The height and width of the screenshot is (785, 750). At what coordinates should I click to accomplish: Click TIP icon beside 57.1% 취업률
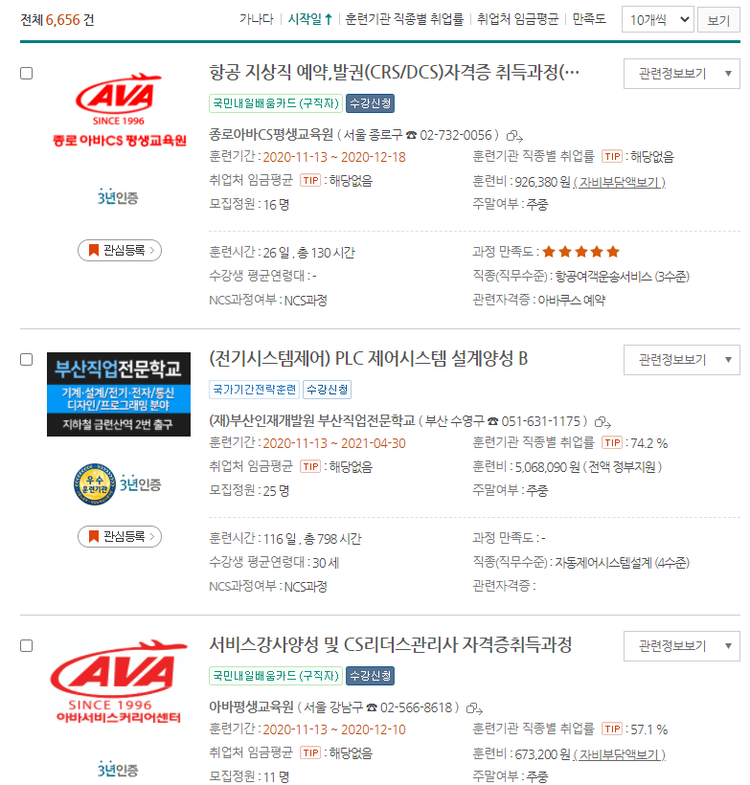coord(612,729)
